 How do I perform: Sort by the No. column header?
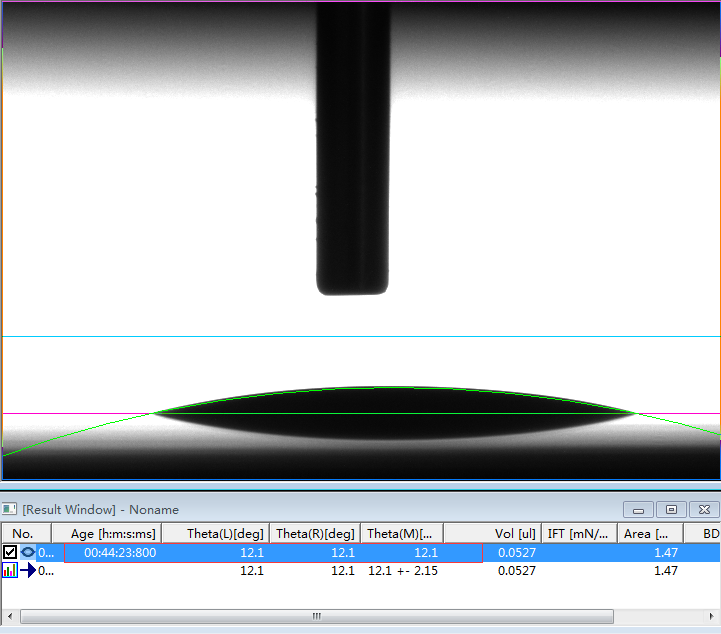[25, 534]
